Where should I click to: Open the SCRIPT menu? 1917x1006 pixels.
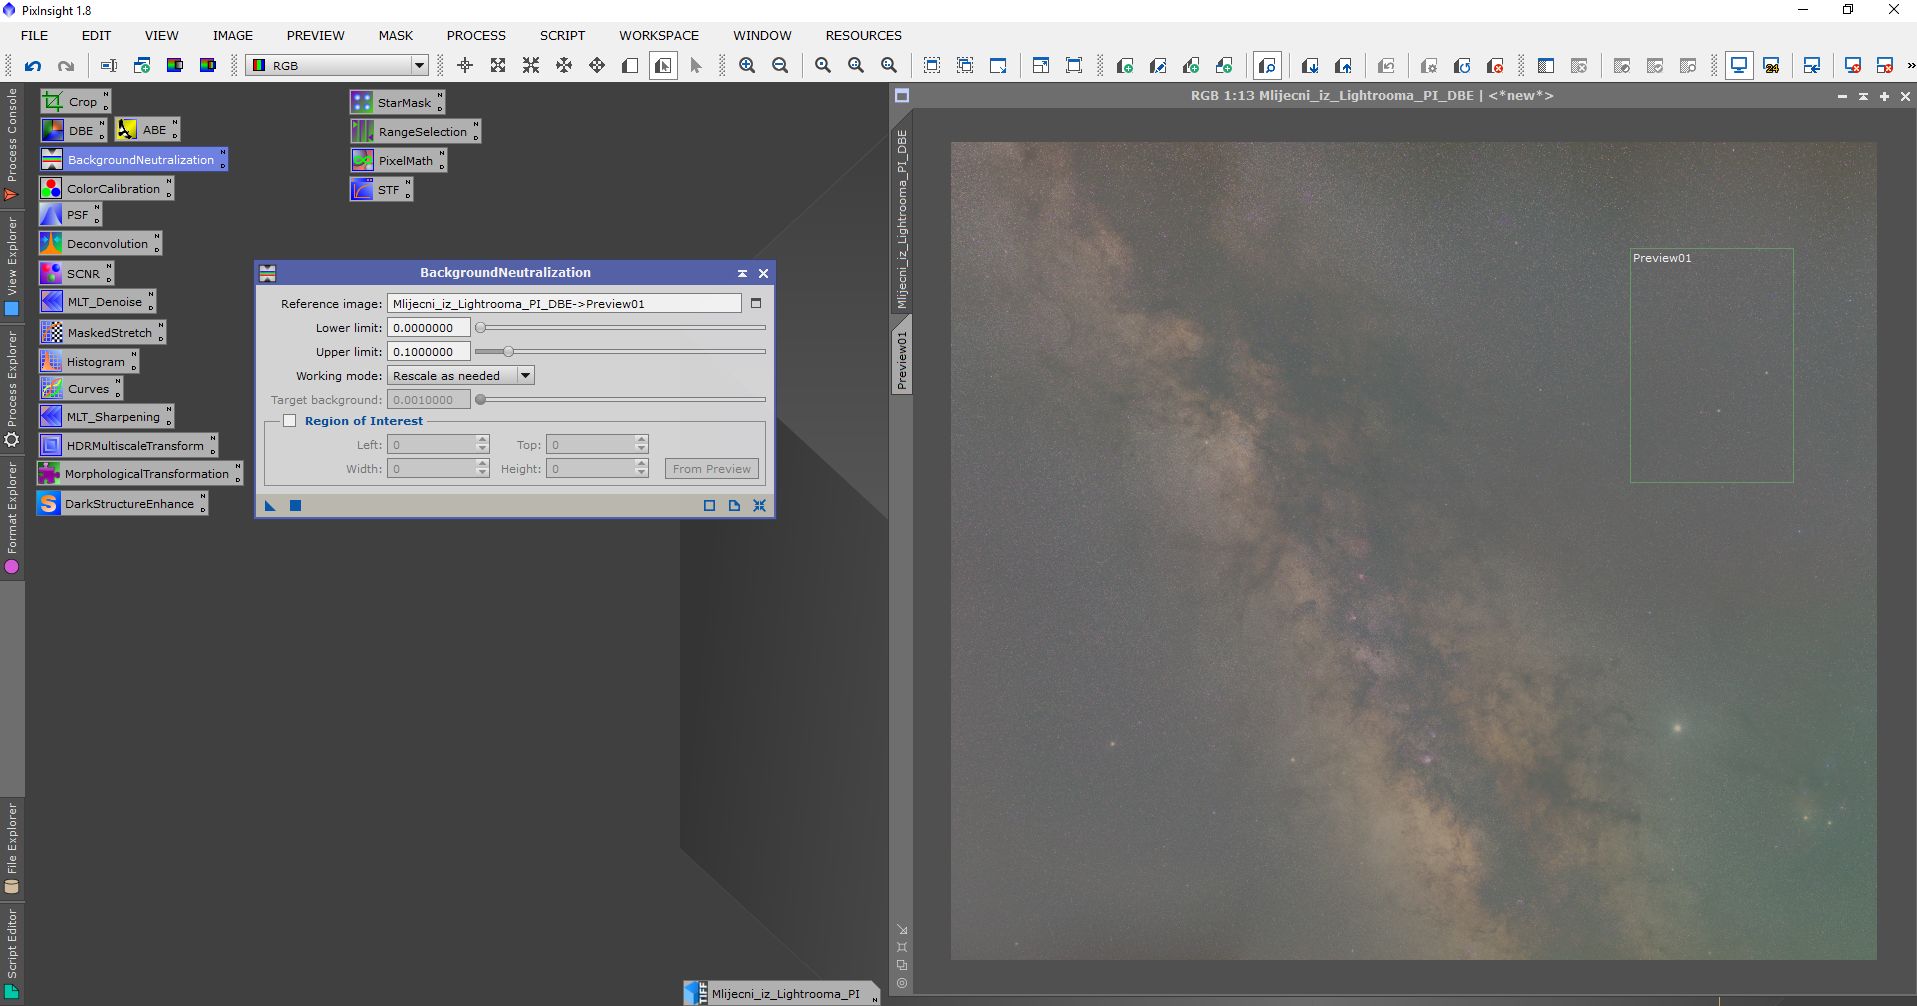click(x=562, y=35)
